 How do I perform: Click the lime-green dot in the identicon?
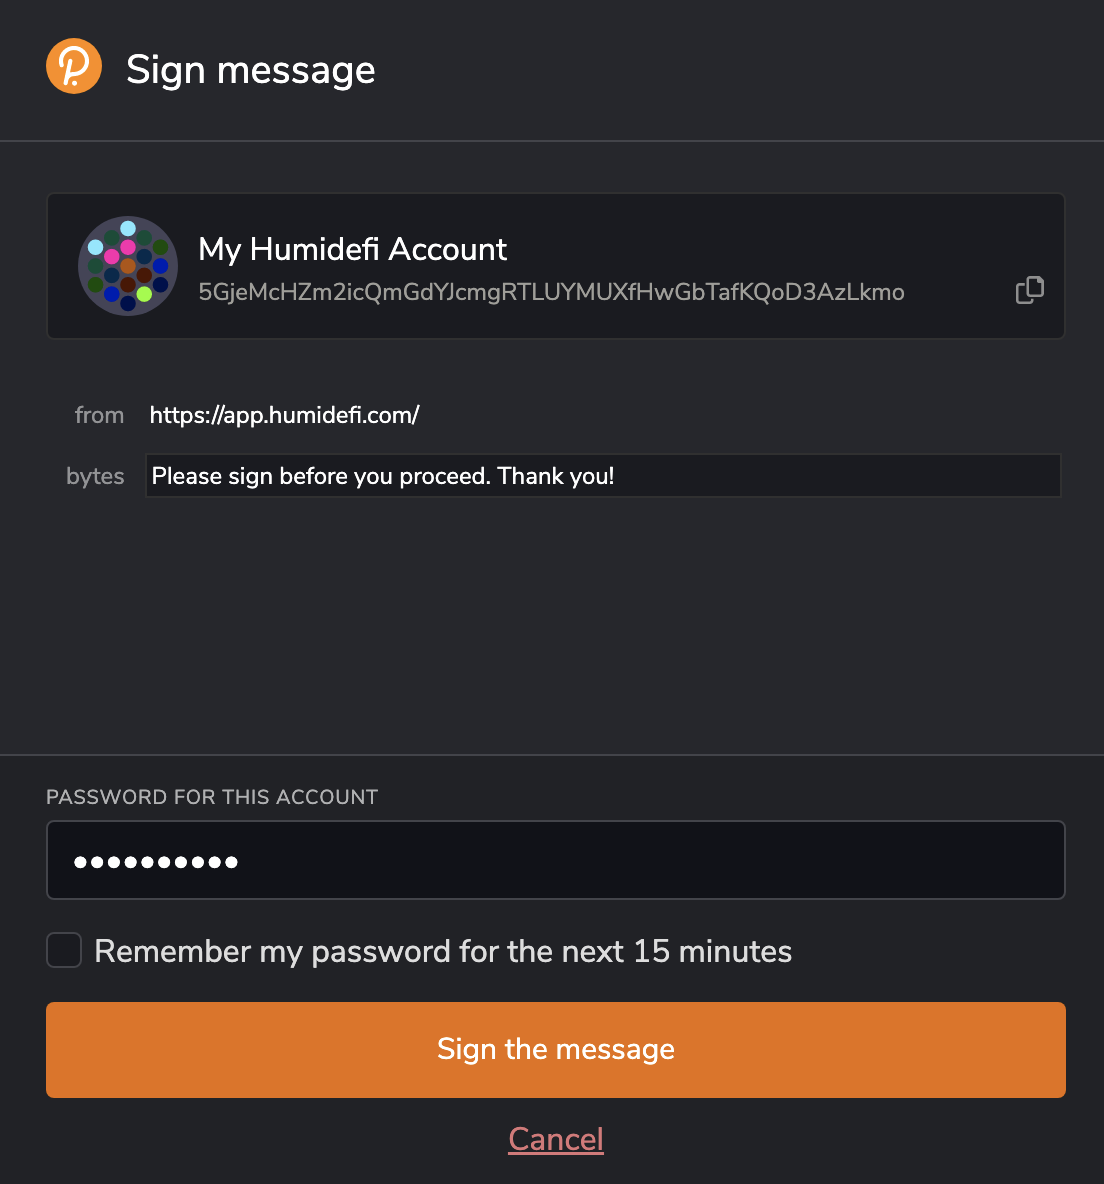144,293
